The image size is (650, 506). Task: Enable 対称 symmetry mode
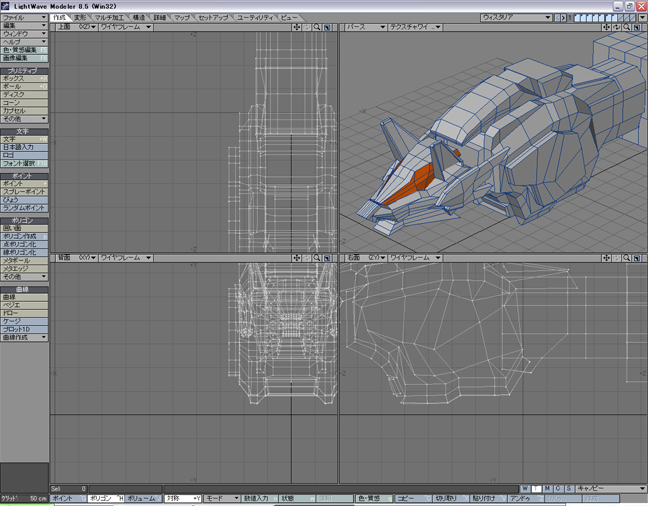pyautogui.click(x=181, y=498)
